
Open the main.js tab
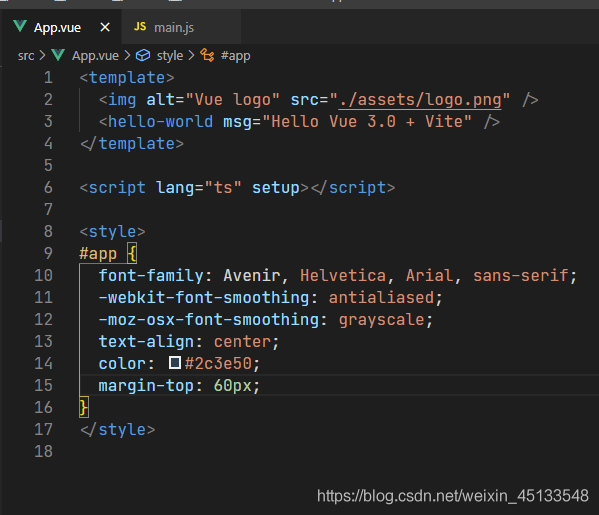(x=181, y=27)
